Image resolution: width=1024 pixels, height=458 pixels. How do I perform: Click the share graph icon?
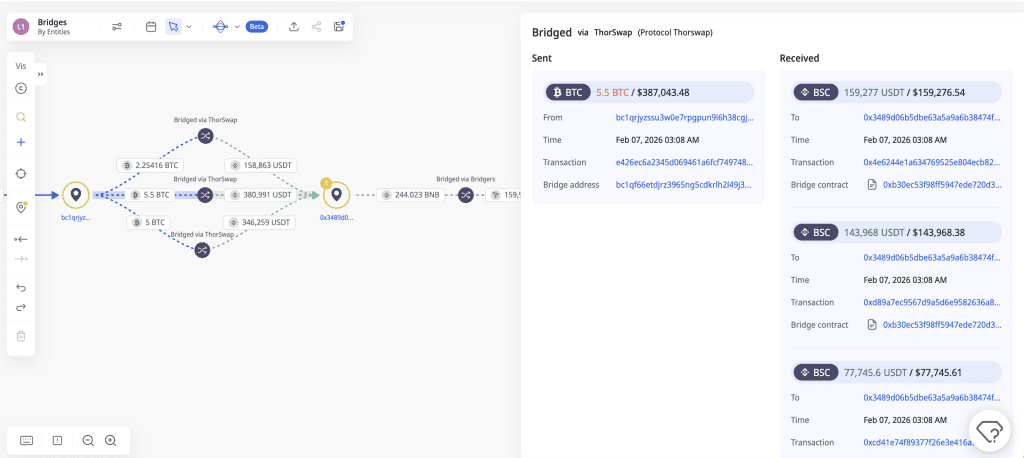317,27
